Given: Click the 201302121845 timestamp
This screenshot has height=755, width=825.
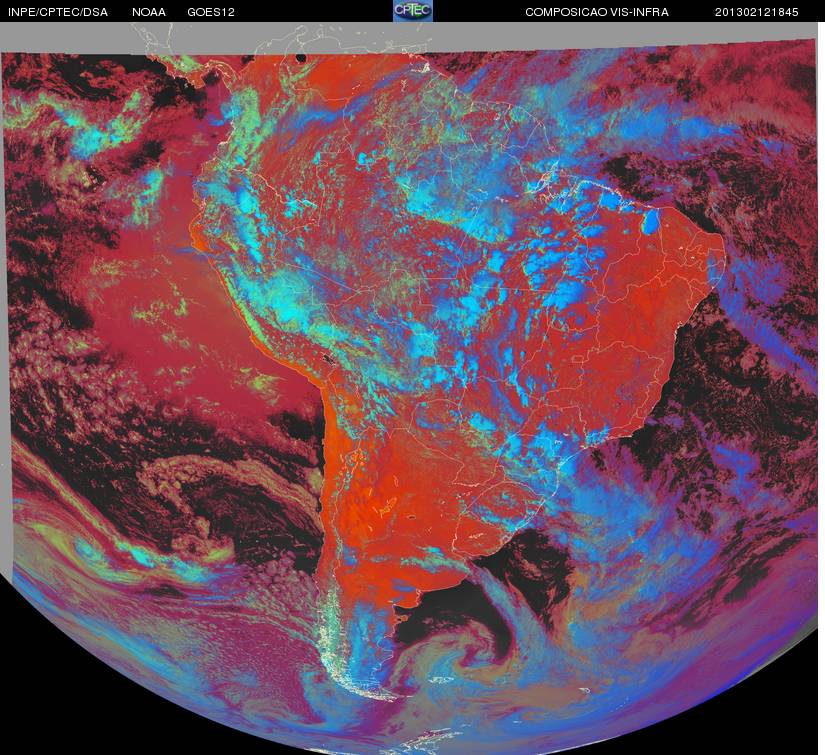Looking at the screenshot, I should (757, 12).
